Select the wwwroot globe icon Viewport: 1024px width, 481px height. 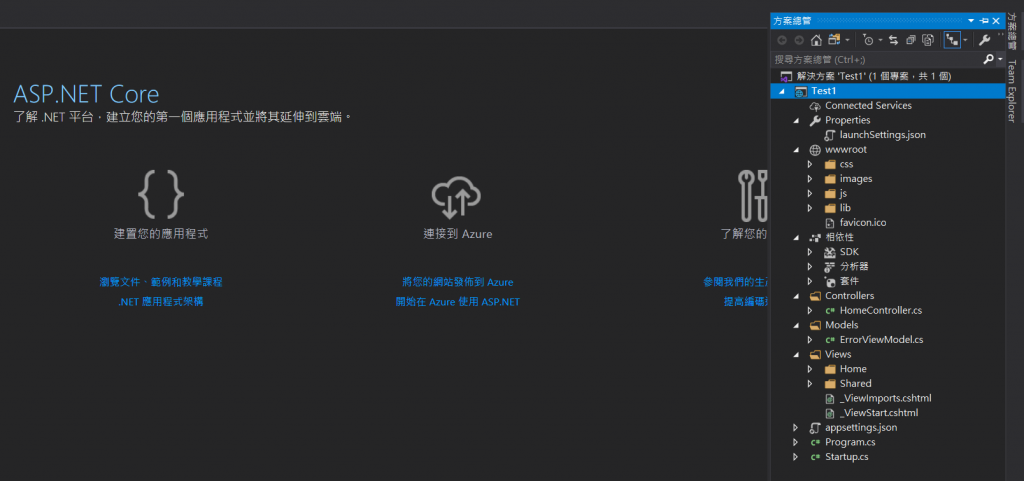click(814, 149)
